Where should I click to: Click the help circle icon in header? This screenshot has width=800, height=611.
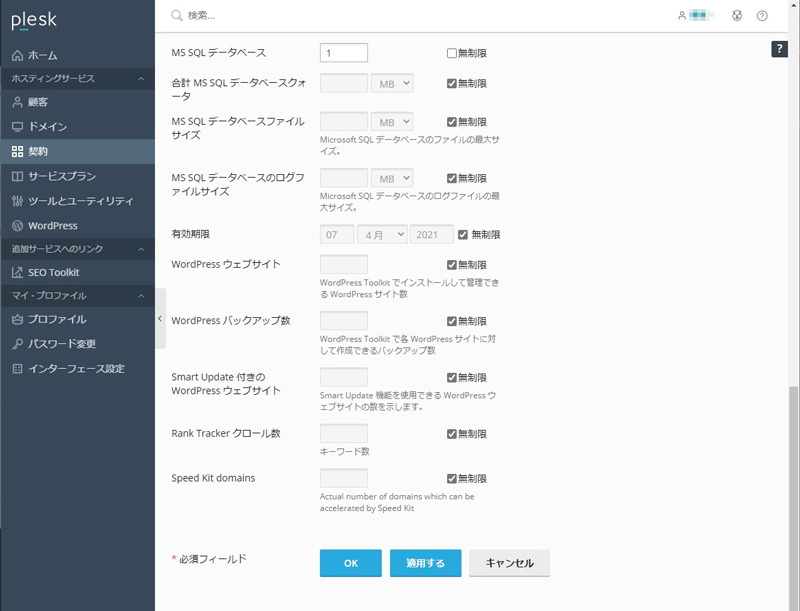[x=762, y=16]
